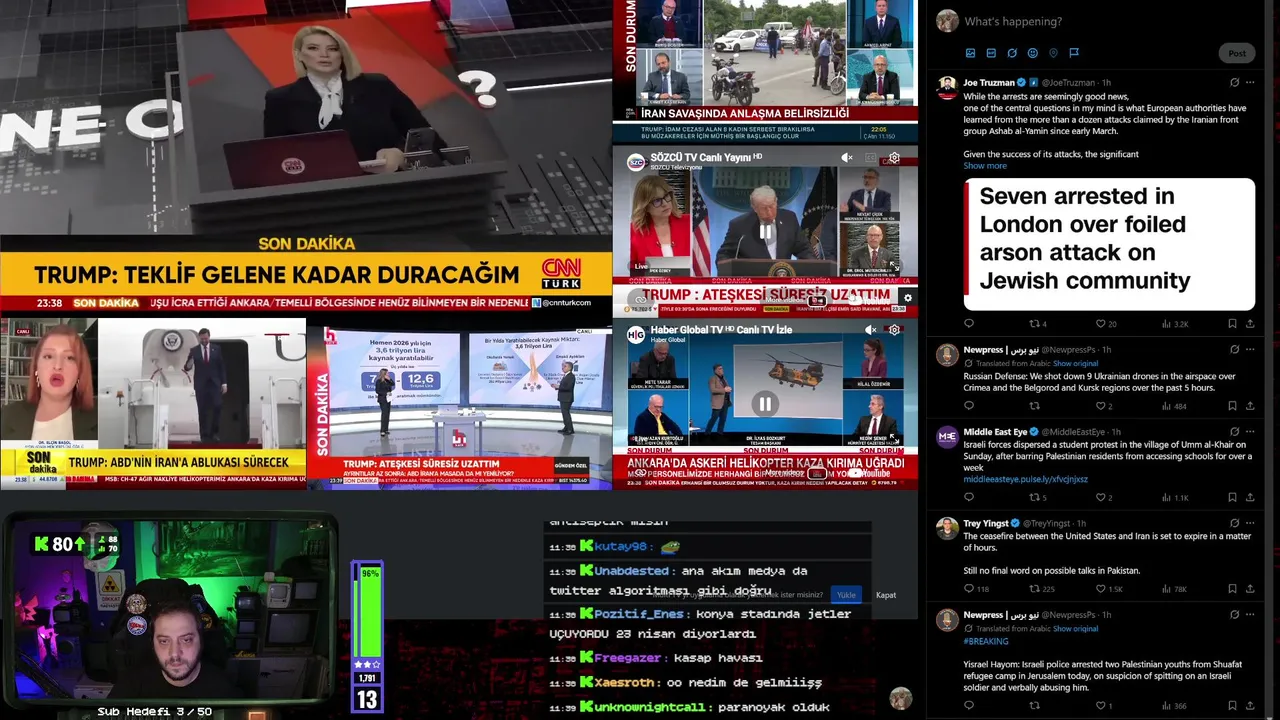Screen dimensions: 1280x720
Task: Show original Arabic of Newpress drones tweet
Action: 1075,363
